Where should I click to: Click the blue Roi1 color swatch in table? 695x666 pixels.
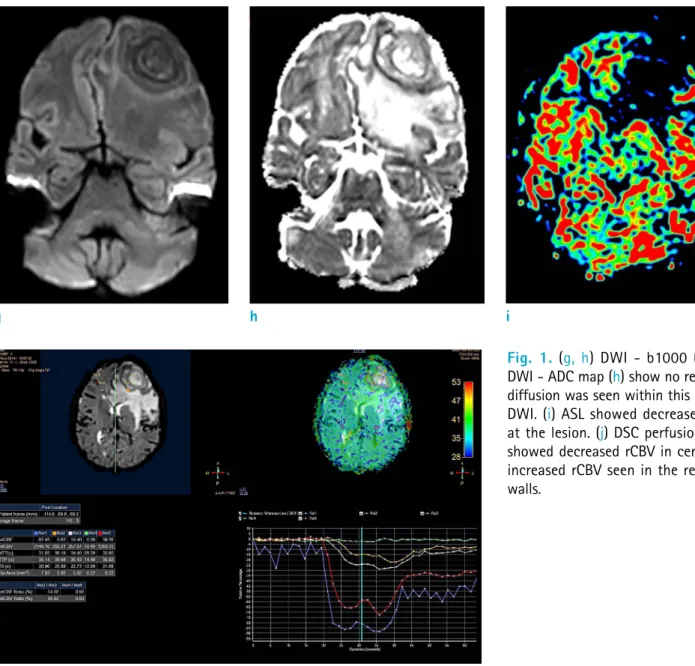36,533
